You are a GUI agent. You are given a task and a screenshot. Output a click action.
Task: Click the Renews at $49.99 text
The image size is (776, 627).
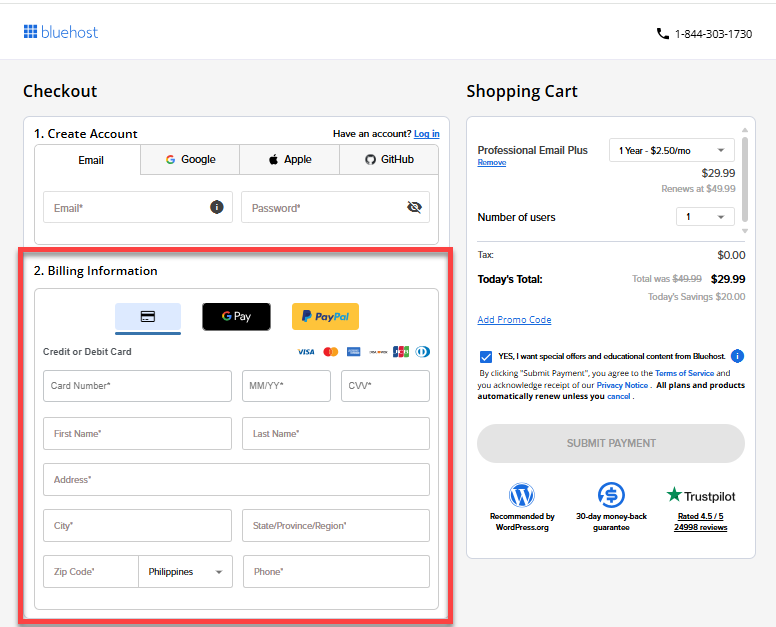click(698, 189)
